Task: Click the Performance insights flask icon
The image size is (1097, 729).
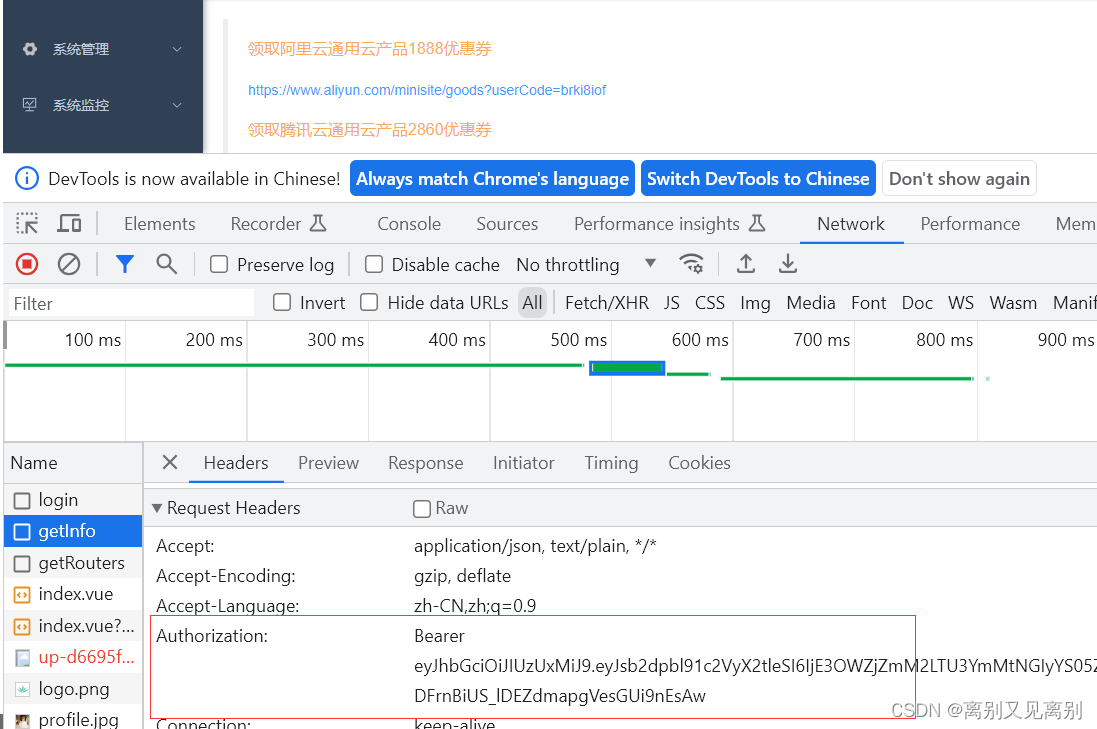Action: [x=757, y=223]
